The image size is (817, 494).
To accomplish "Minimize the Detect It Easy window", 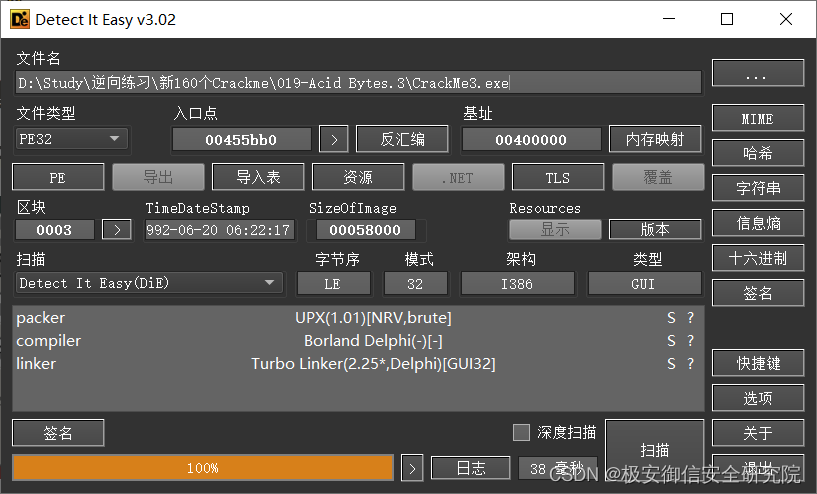I will point(669,19).
